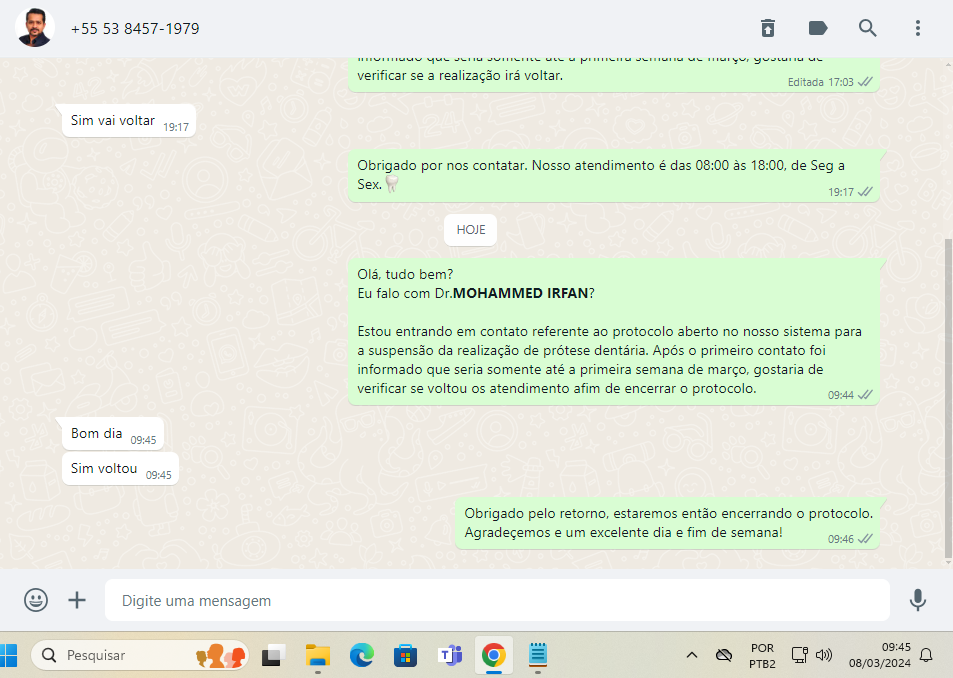Open clock showing 09:45 08/03/2024
The width and height of the screenshot is (953, 678).
(x=880, y=655)
